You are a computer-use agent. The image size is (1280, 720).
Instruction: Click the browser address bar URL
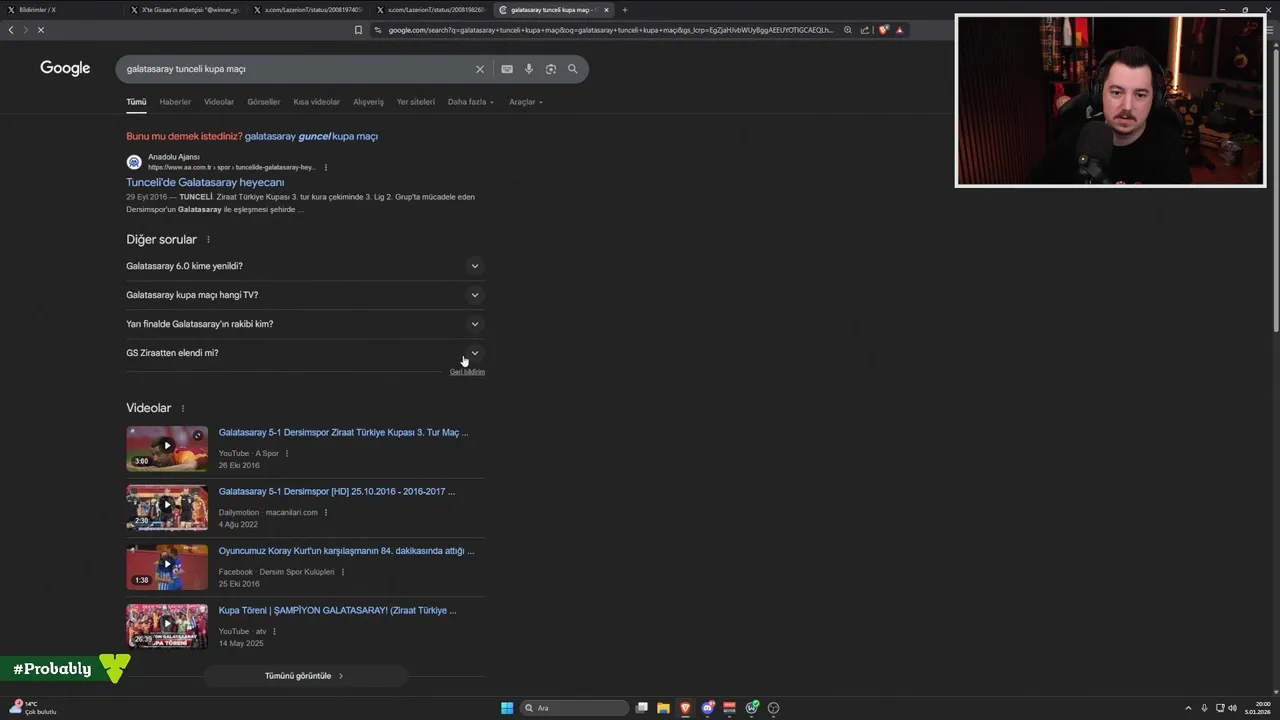[610, 30]
